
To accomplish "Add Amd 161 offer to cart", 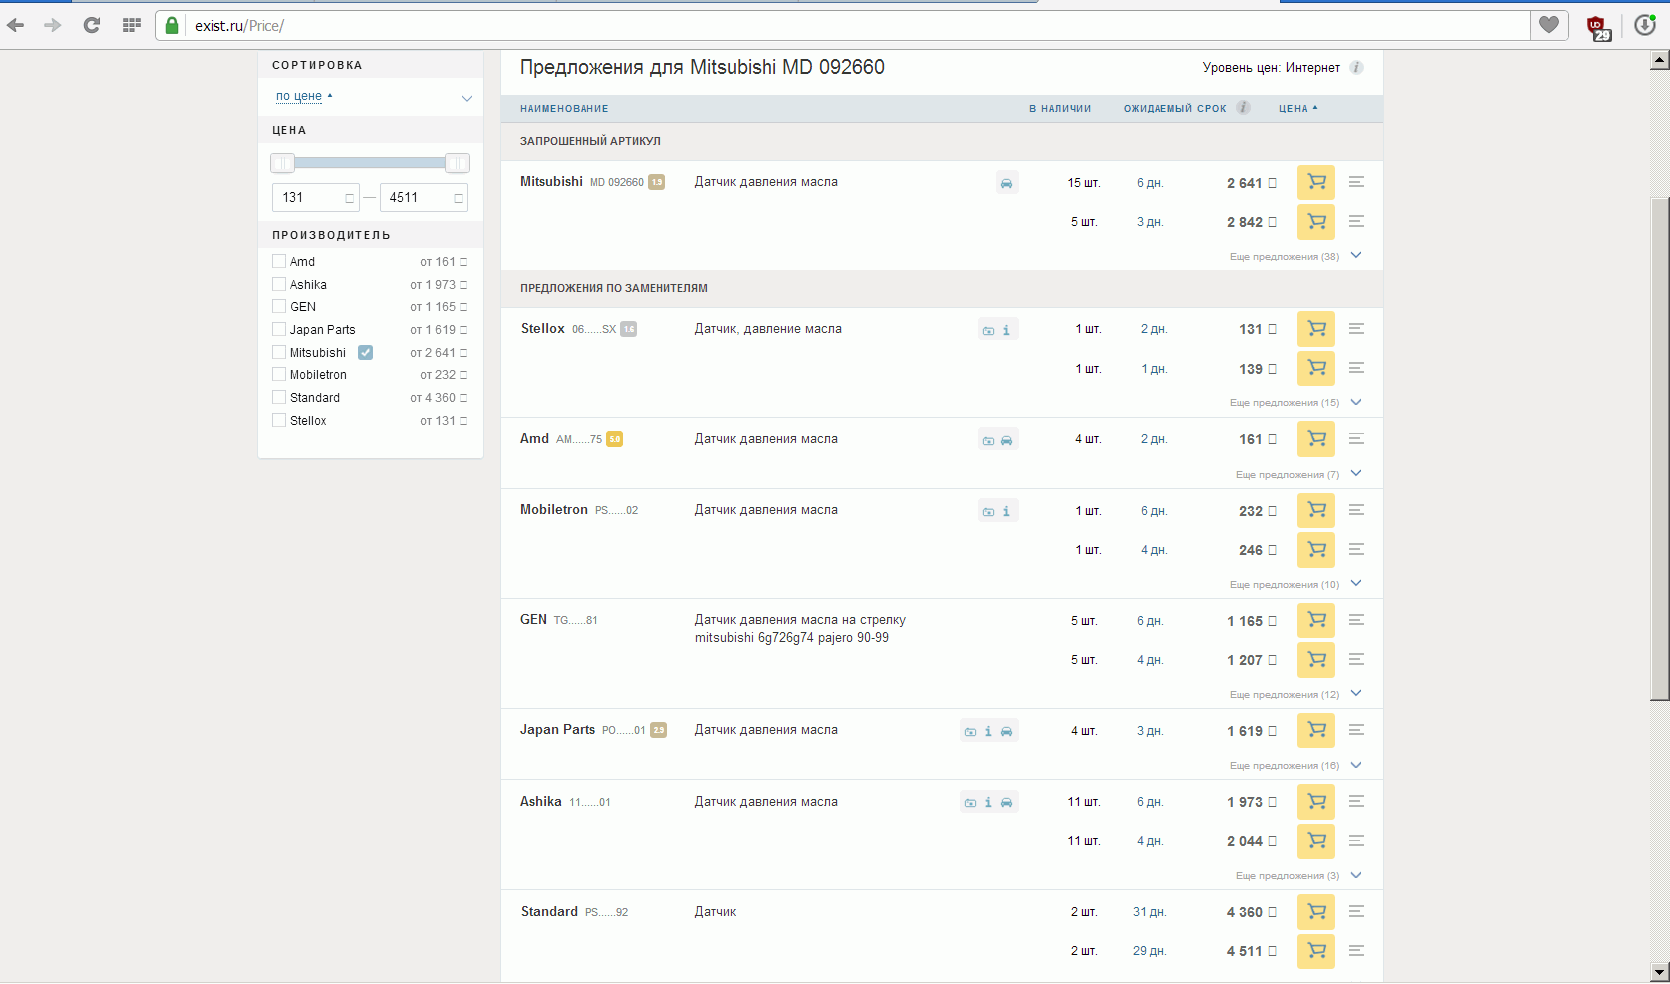I will pyautogui.click(x=1315, y=439).
